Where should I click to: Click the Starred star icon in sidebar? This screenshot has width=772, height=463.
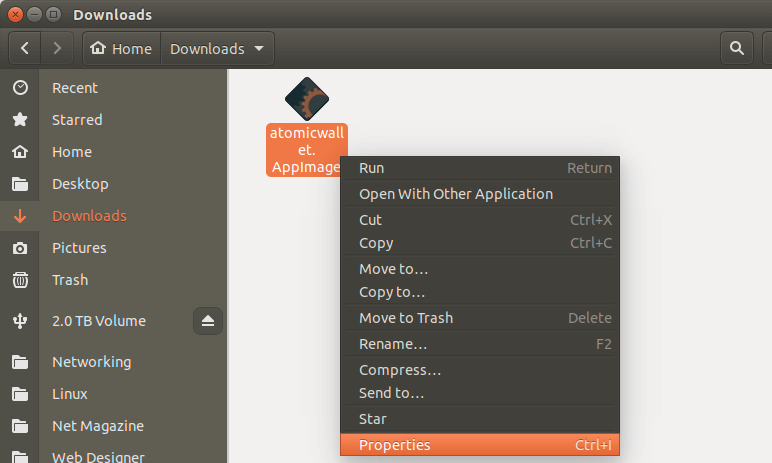pyautogui.click(x=19, y=120)
